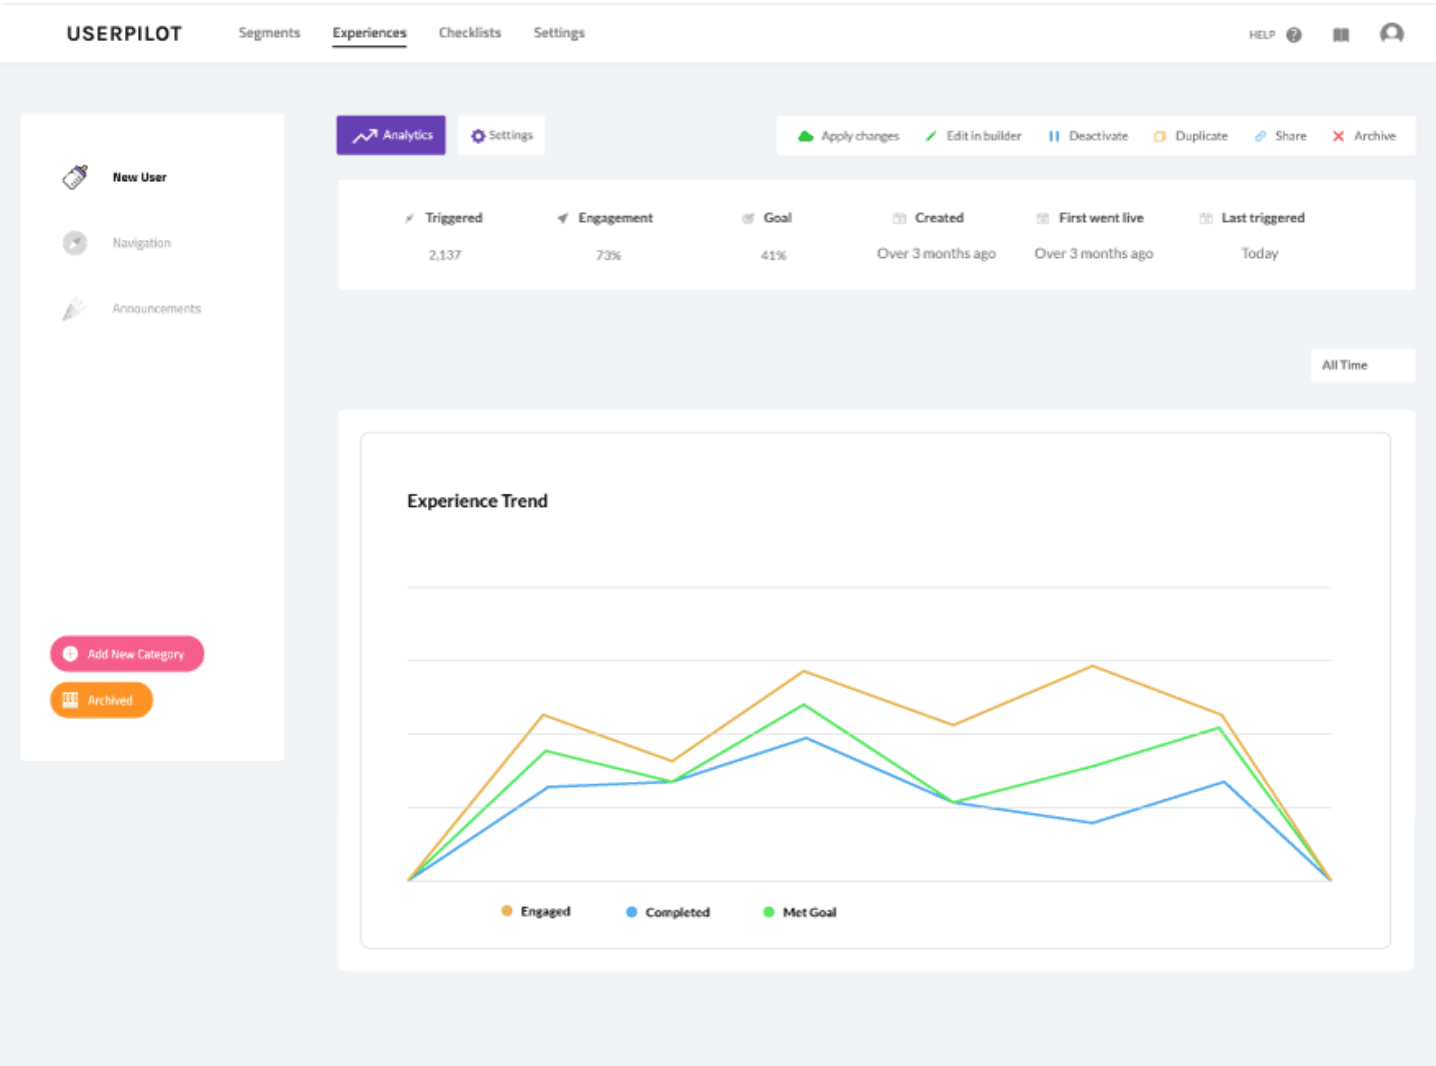Image resolution: width=1436 pixels, height=1066 pixels.
Task: Click the Last triggered Today value
Action: 1260,254
